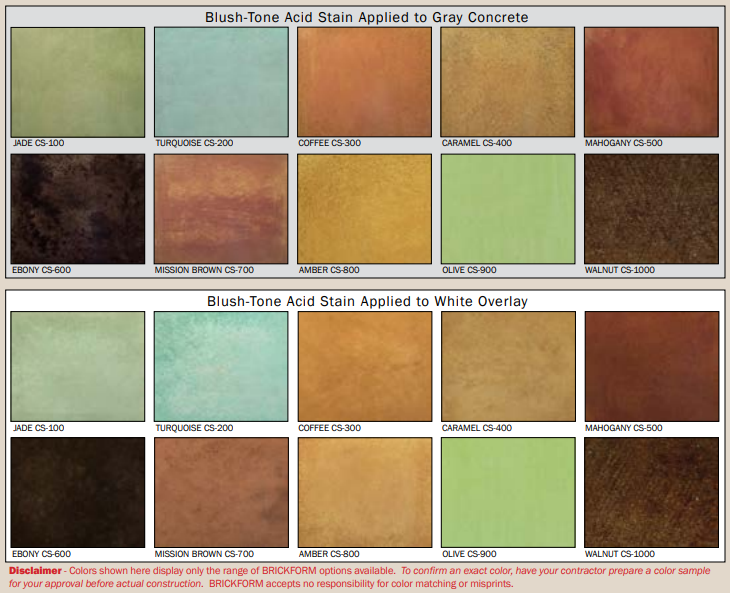Choose the Caramel CS-400 swatch on Gray Concrete
This screenshot has height=593, width=730.
(x=508, y=82)
